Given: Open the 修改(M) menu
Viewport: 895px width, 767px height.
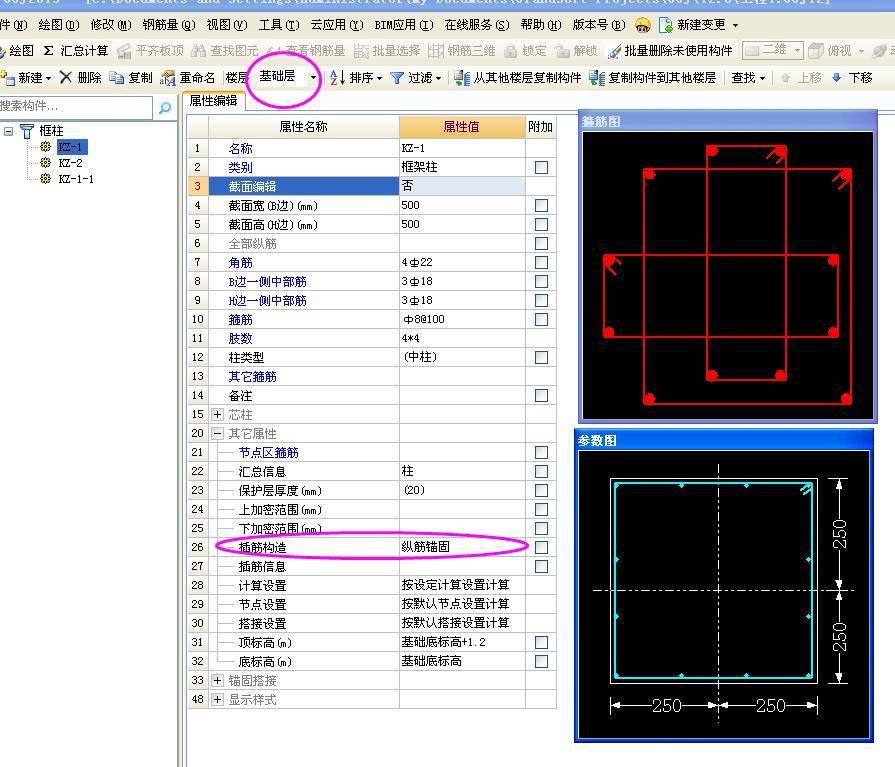Looking at the screenshot, I should click(x=111, y=25).
